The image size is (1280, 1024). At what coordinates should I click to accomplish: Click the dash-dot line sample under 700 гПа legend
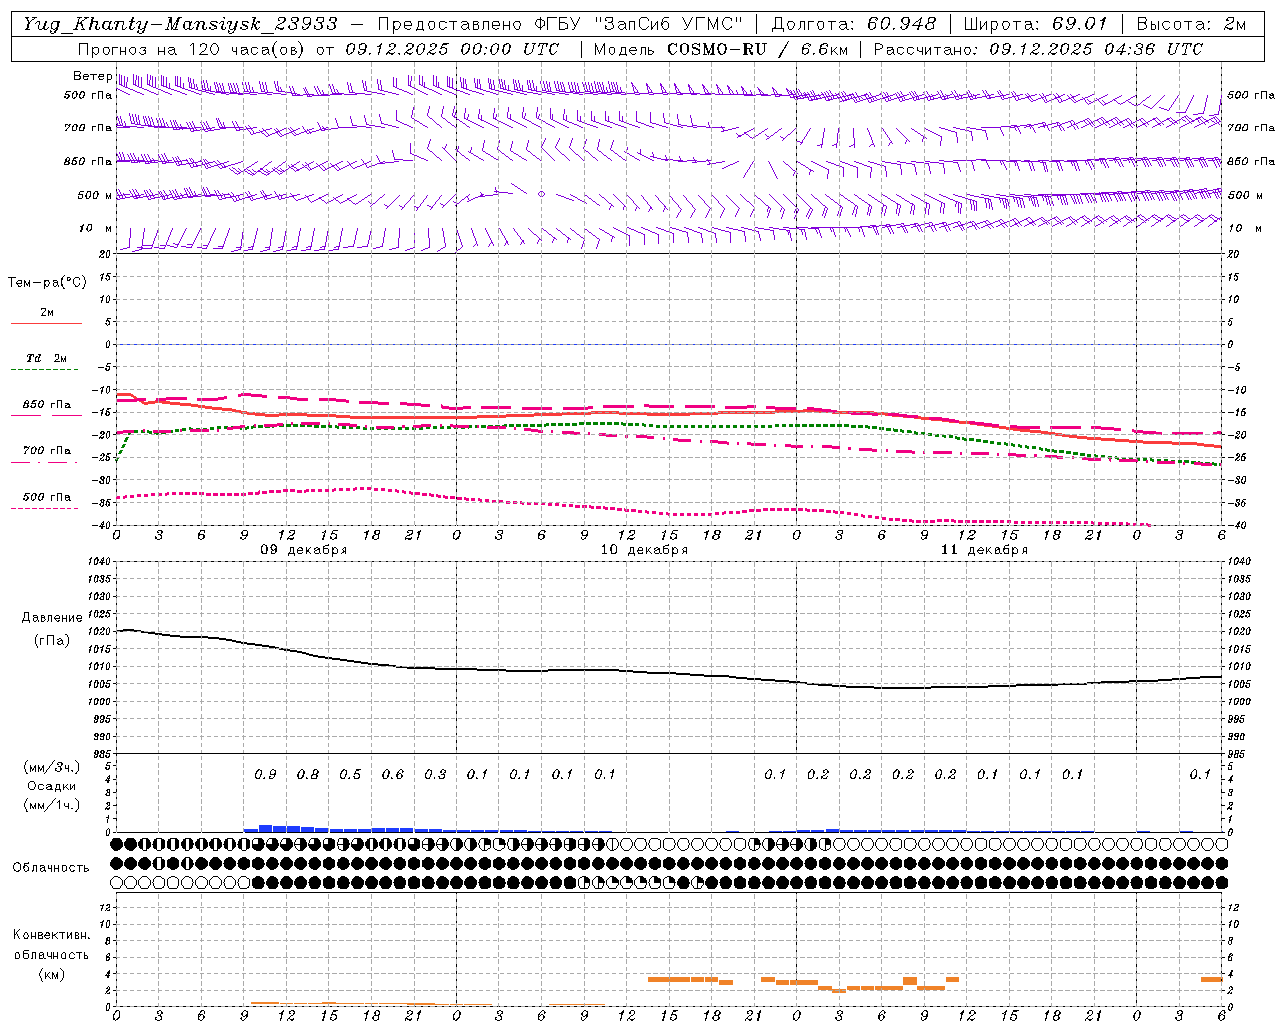click(x=46, y=462)
